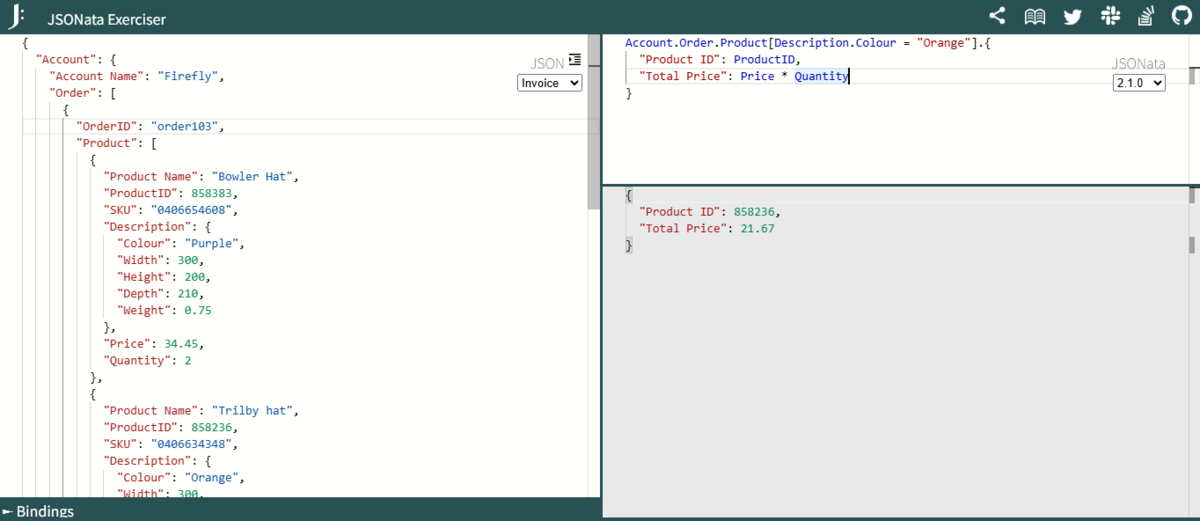The height and width of the screenshot is (521, 1200).
Task: Click result Product ID value 858236
Action: pos(754,211)
